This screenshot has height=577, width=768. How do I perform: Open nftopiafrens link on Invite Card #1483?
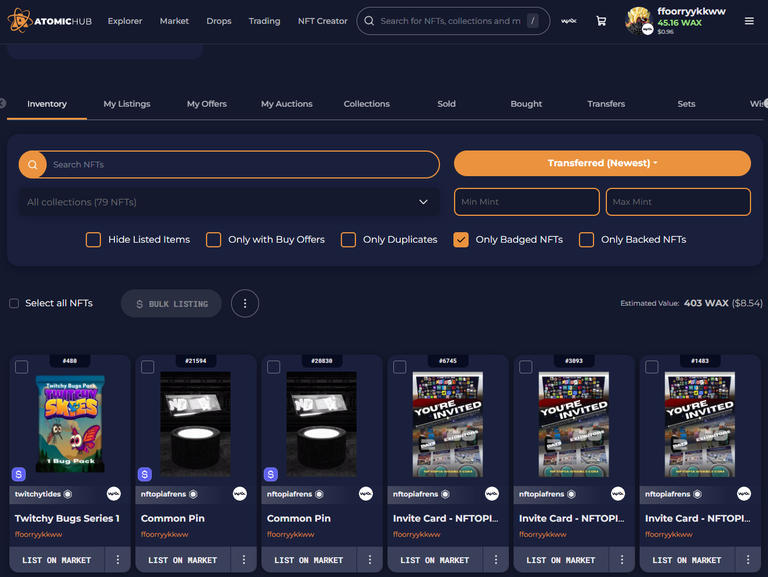point(668,494)
